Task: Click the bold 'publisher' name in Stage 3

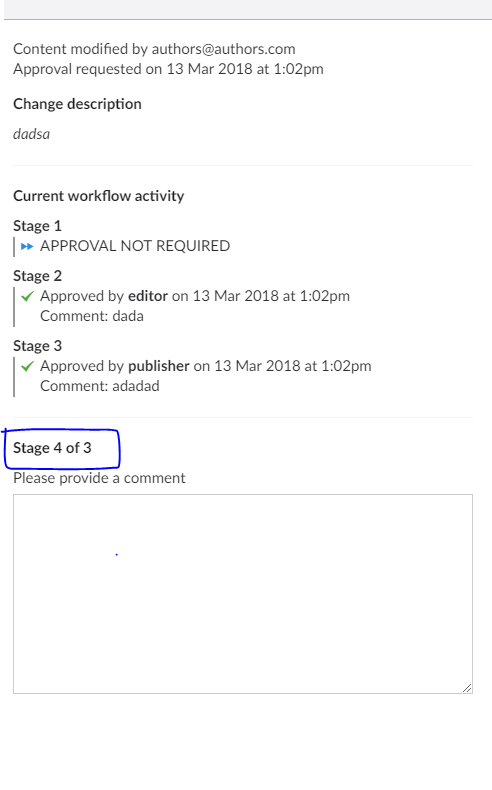Action: click(159, 366)
